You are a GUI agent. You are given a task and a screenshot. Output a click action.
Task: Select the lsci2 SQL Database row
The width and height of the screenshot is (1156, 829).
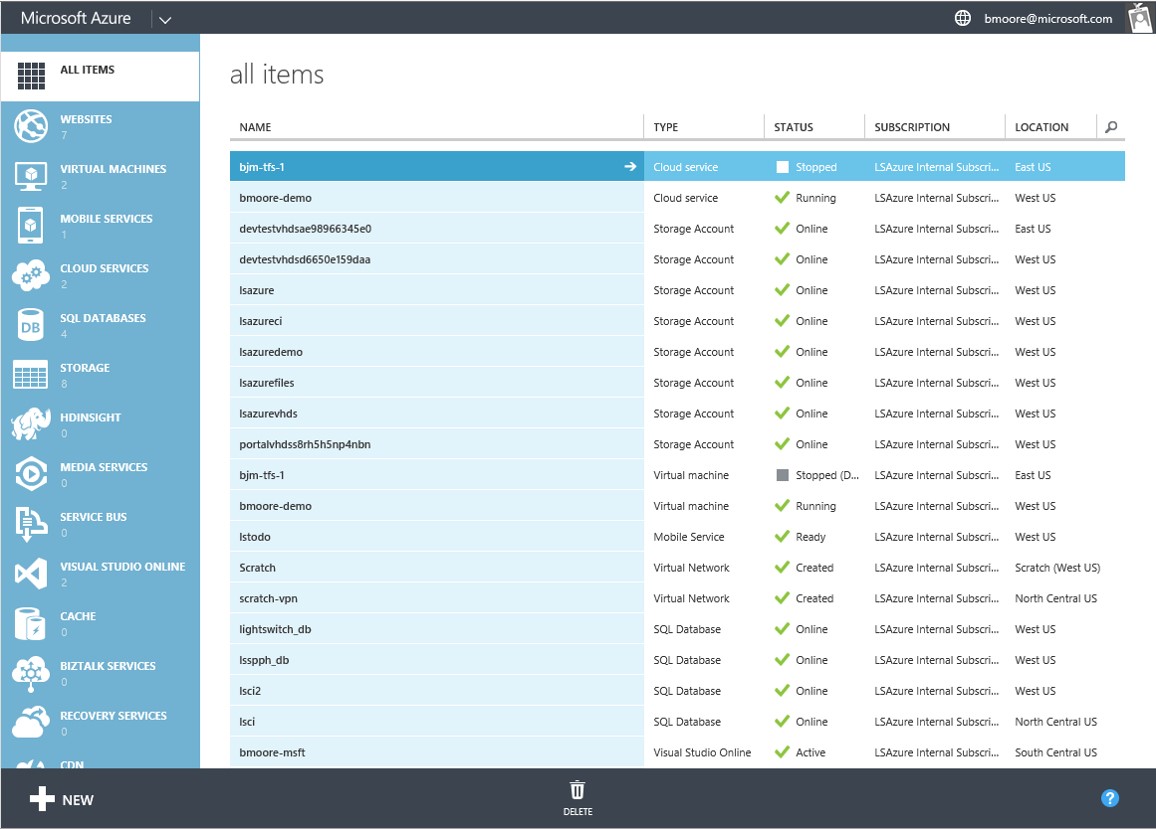click(x=677, y=691)
